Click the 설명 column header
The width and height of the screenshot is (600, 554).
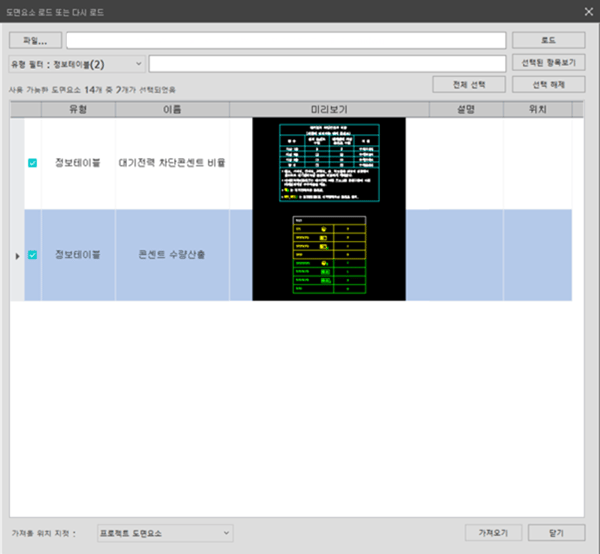click(x=466, y=109)
